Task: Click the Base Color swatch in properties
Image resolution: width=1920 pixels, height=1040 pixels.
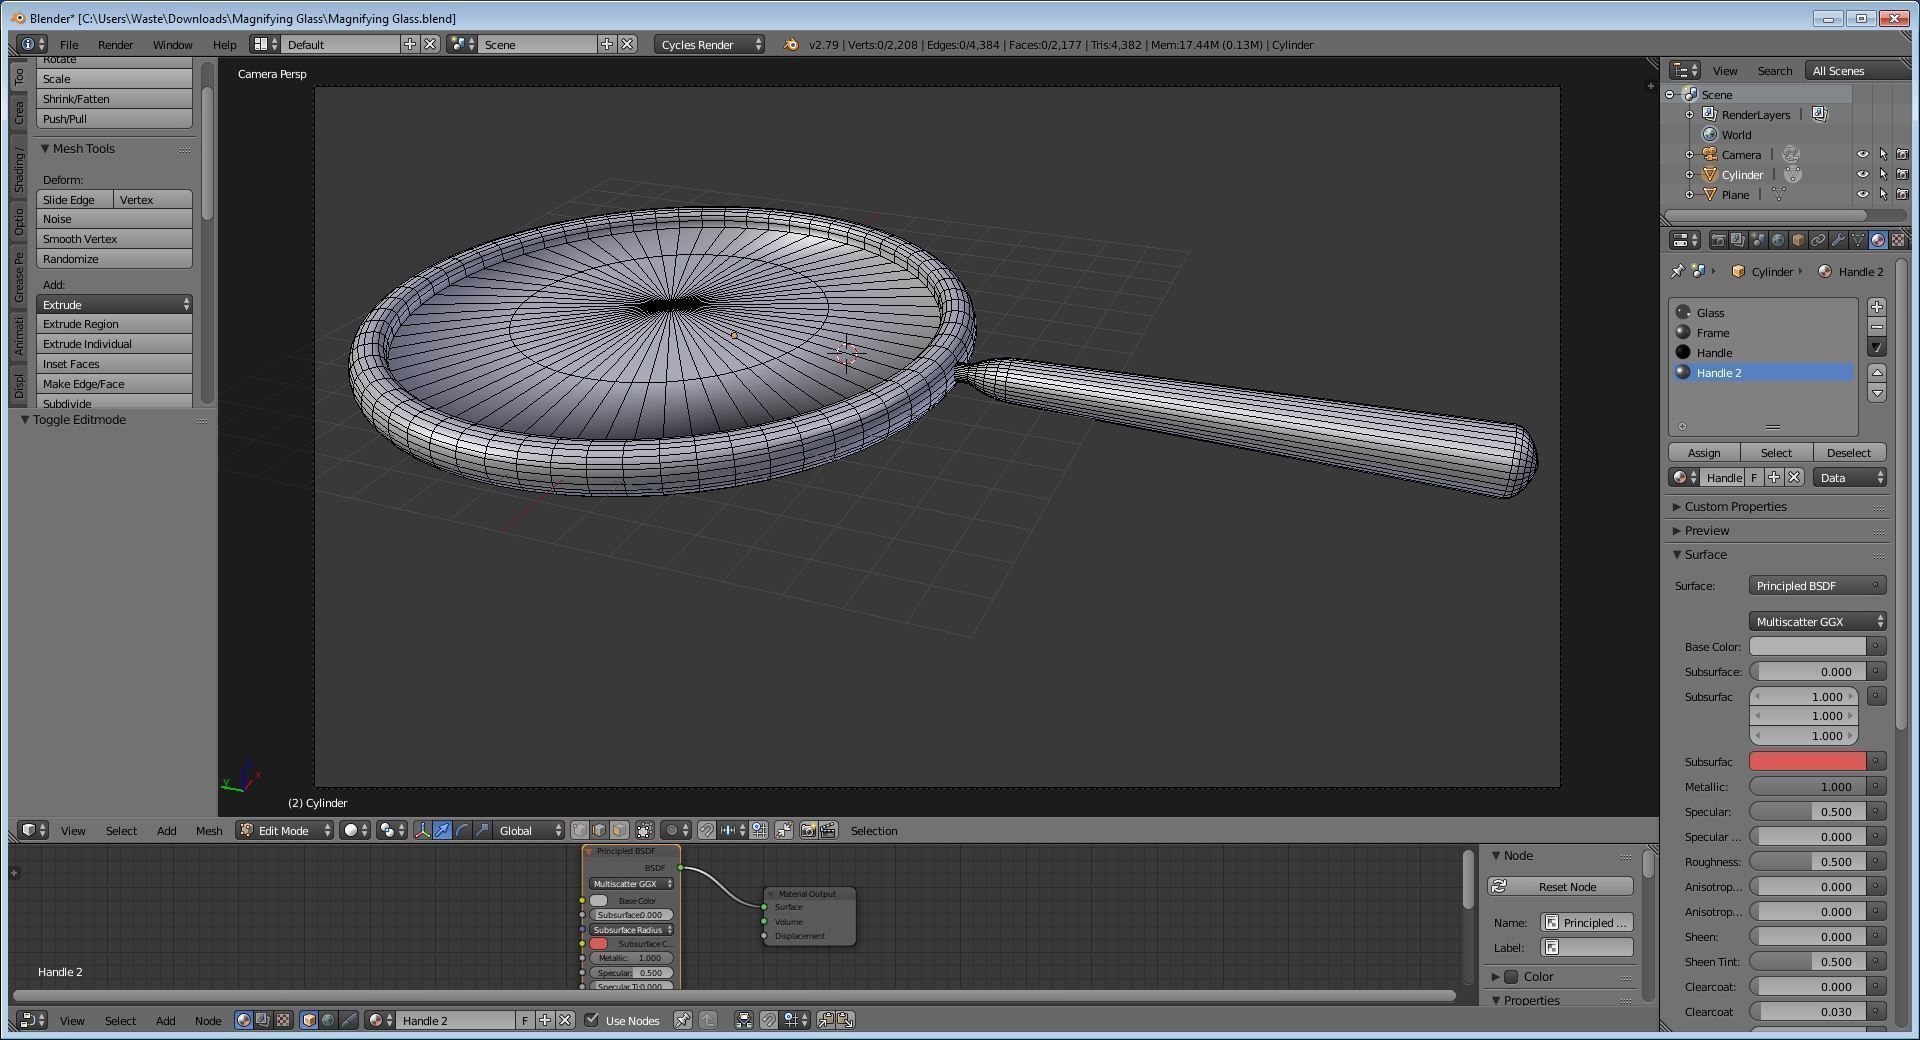Action: 1807,647
